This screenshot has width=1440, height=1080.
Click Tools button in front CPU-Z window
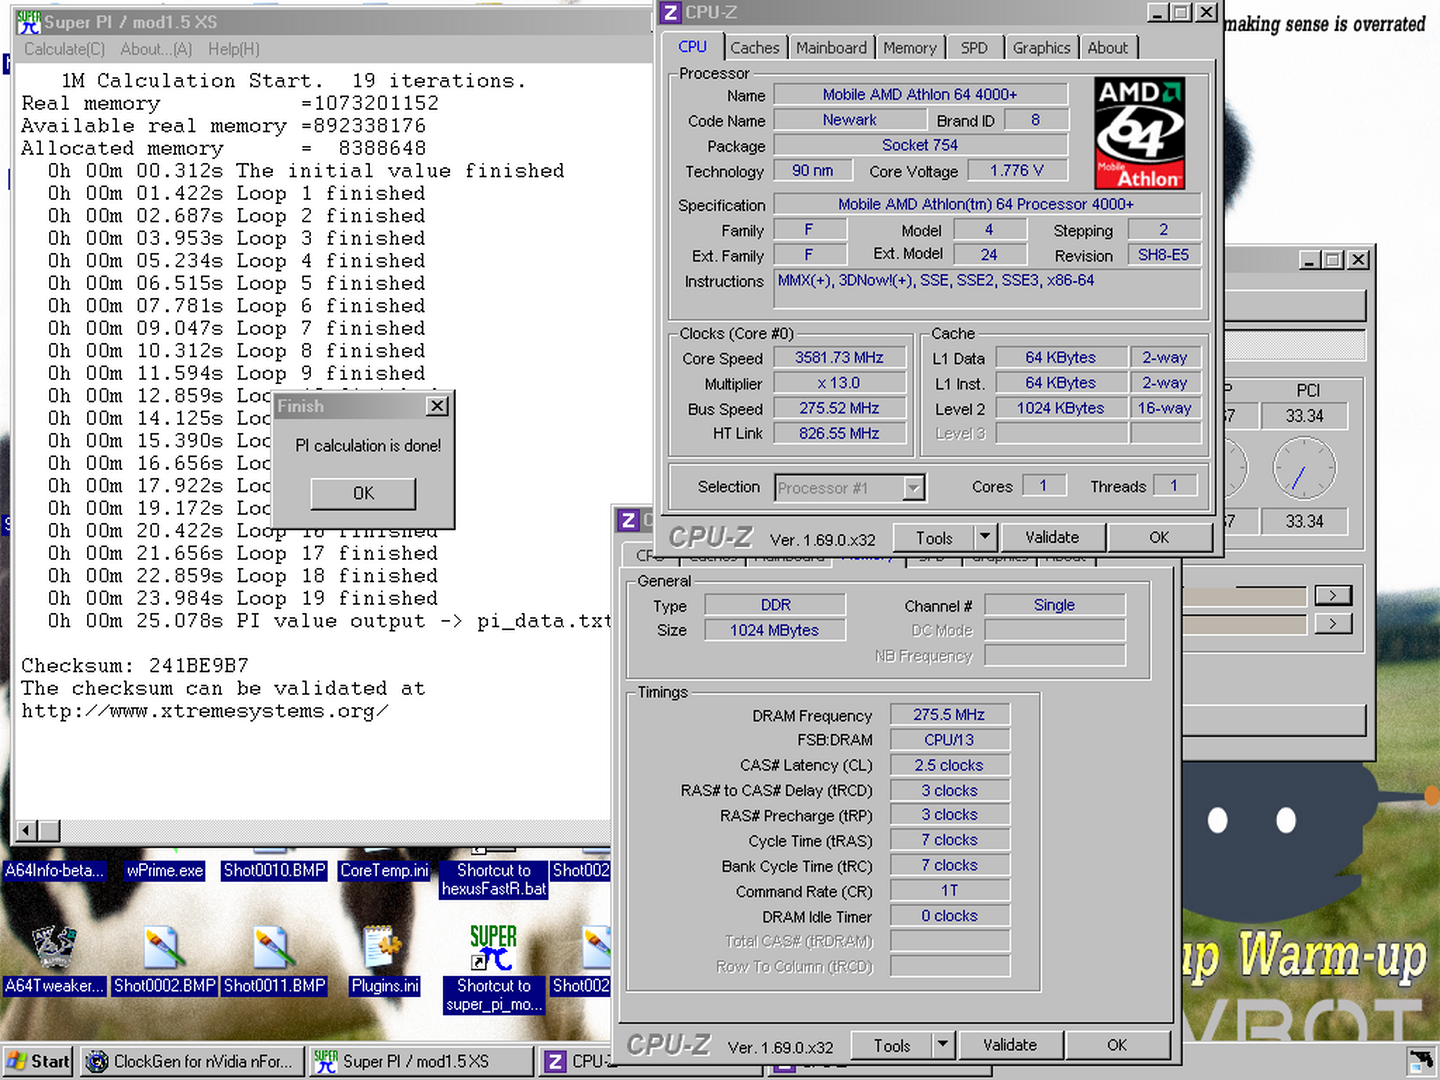[934, 537]
